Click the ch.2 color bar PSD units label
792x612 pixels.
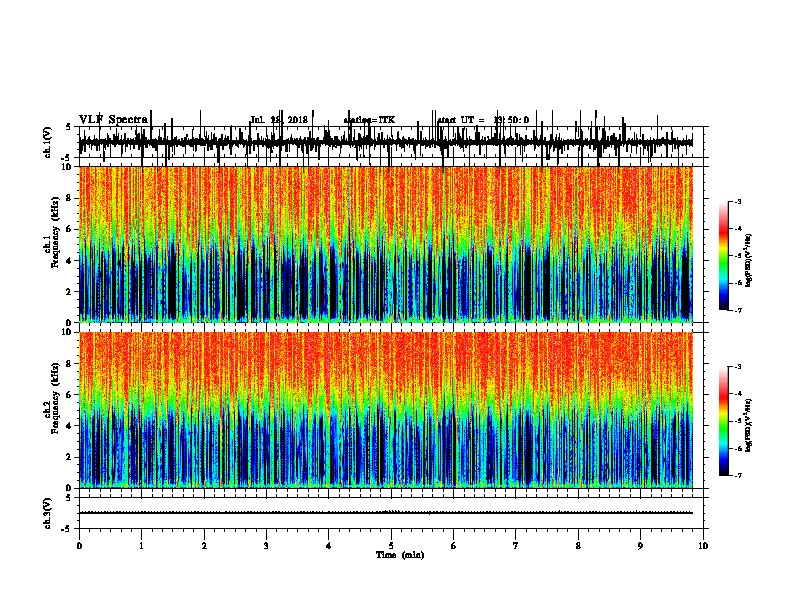748,425
